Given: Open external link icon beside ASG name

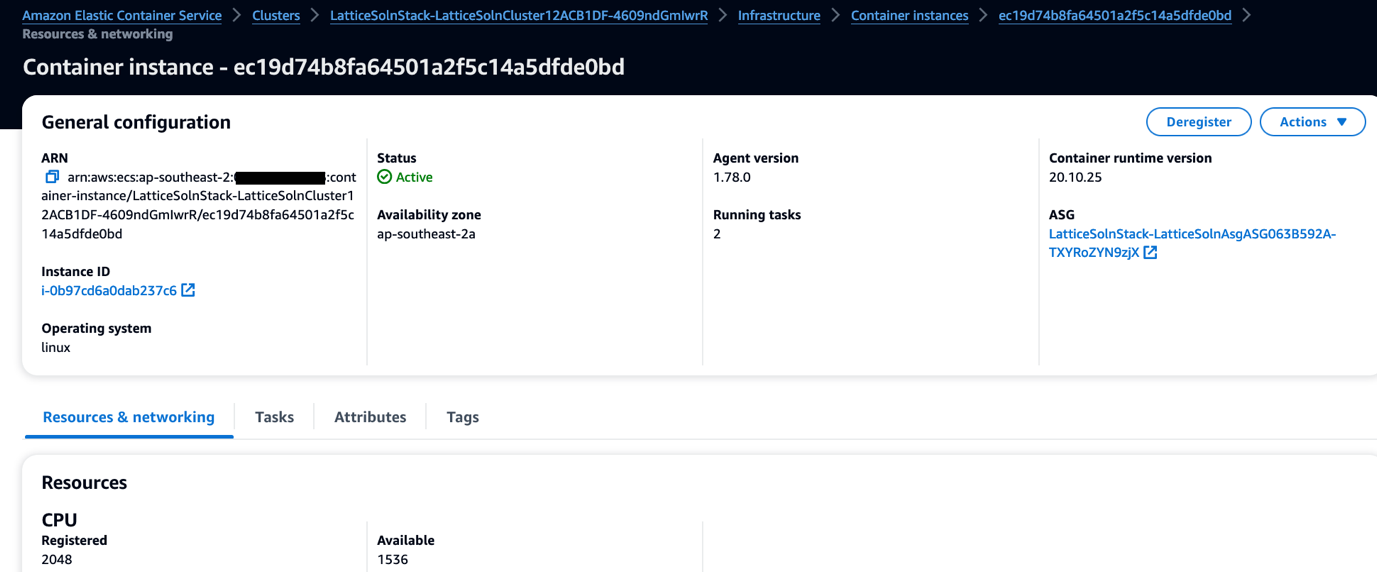Looking at the screenshot, I should (1150, 253).
